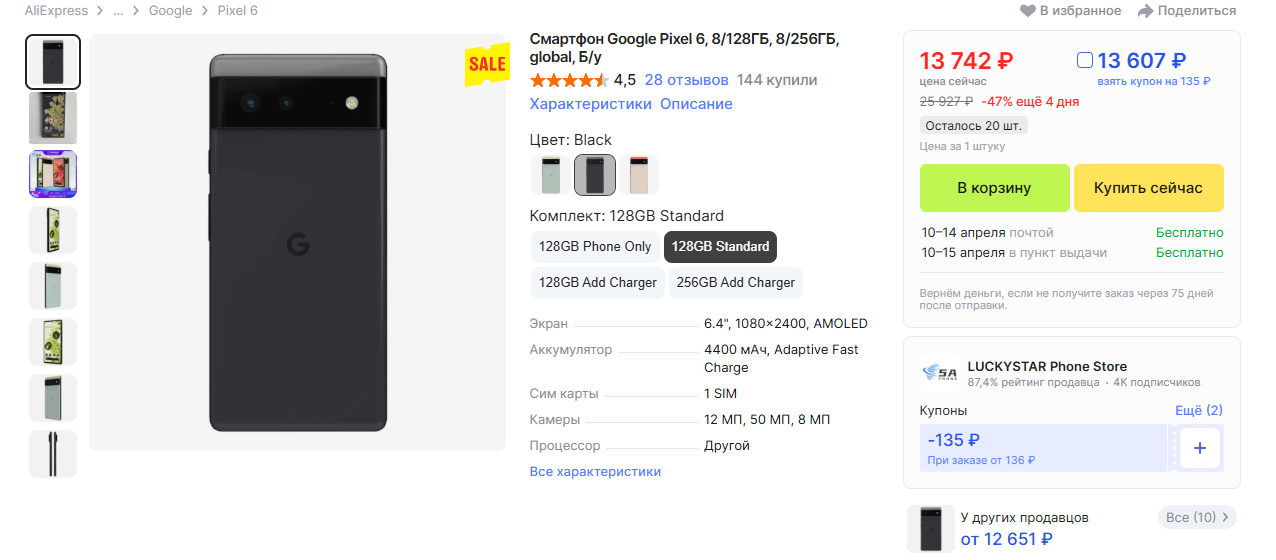Click the heart icon to add to favorites

pyautogui.click(x=1027, y=11)
